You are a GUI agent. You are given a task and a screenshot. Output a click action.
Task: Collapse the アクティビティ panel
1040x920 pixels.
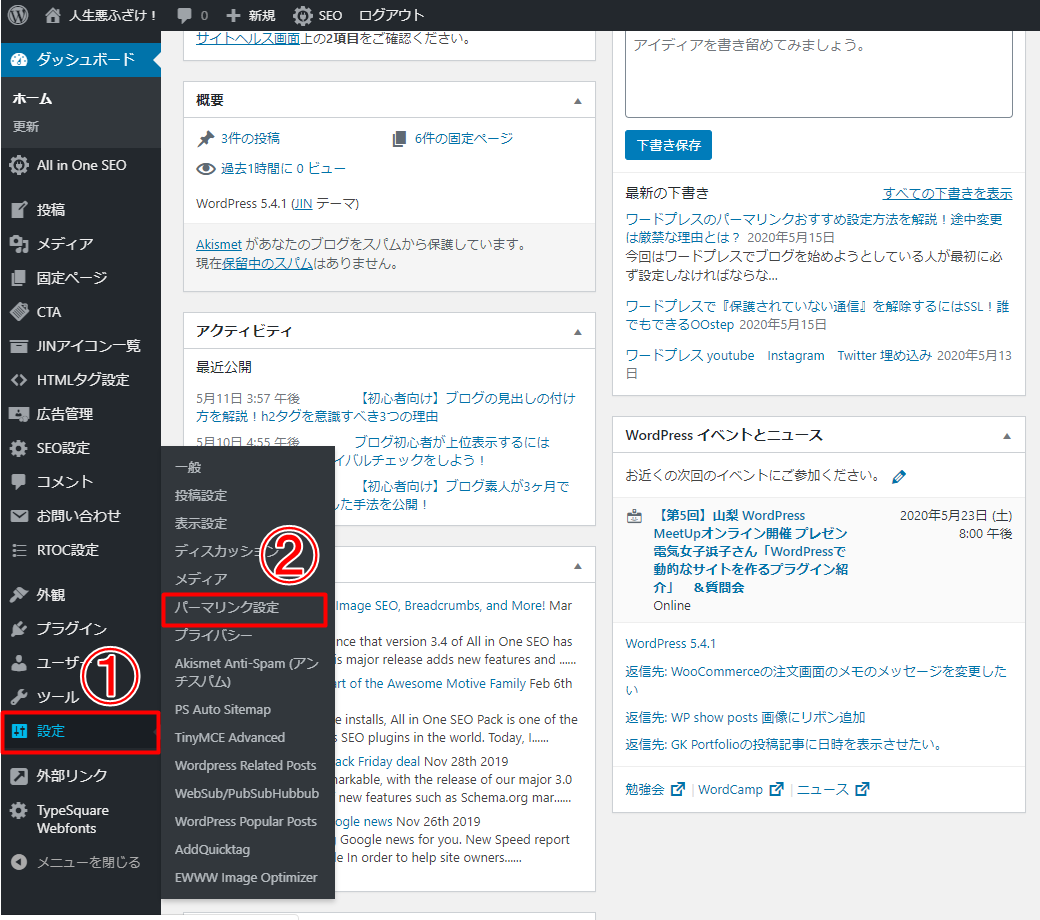coord(578,332)
